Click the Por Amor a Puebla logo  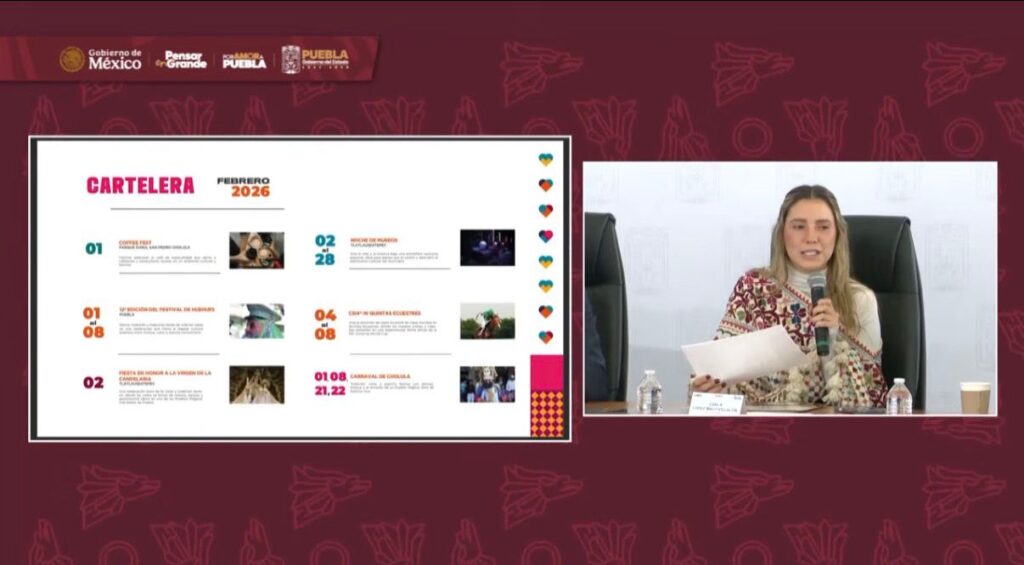(x=244, y=59)
